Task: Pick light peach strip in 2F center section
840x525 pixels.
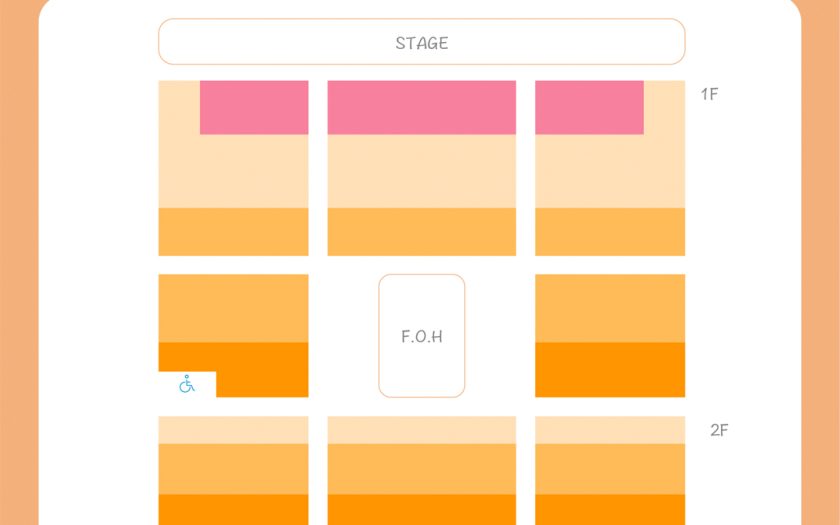Action: (421, 430)
